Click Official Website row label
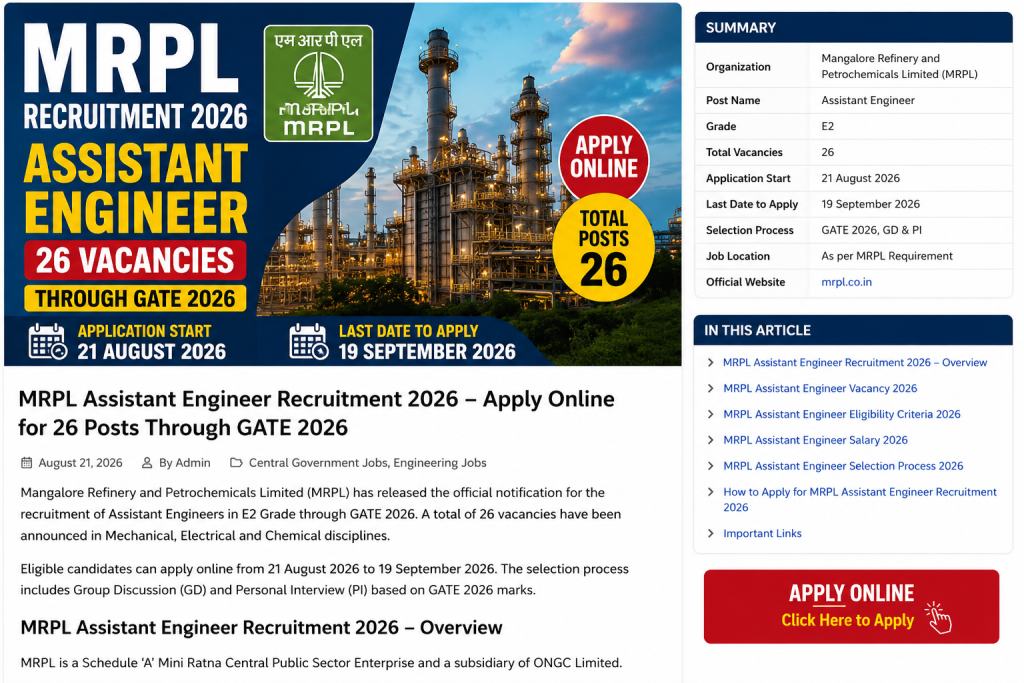Viewport: 1024px width, 683px height. pyautogui.click(x=745, y=282)
